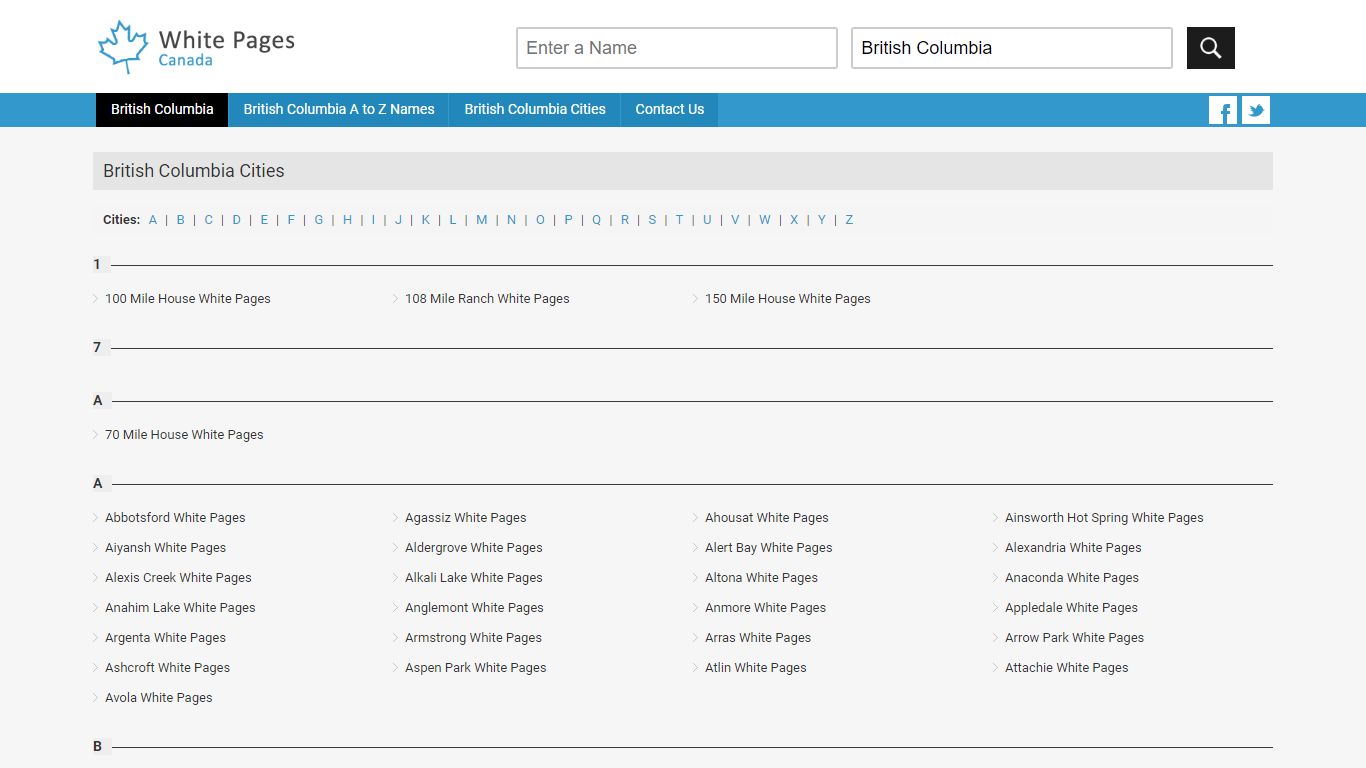The image size is (1366, 768).
Task: Open 108 Mile Ranch White Pages
Action: click(x=487, y=299)
